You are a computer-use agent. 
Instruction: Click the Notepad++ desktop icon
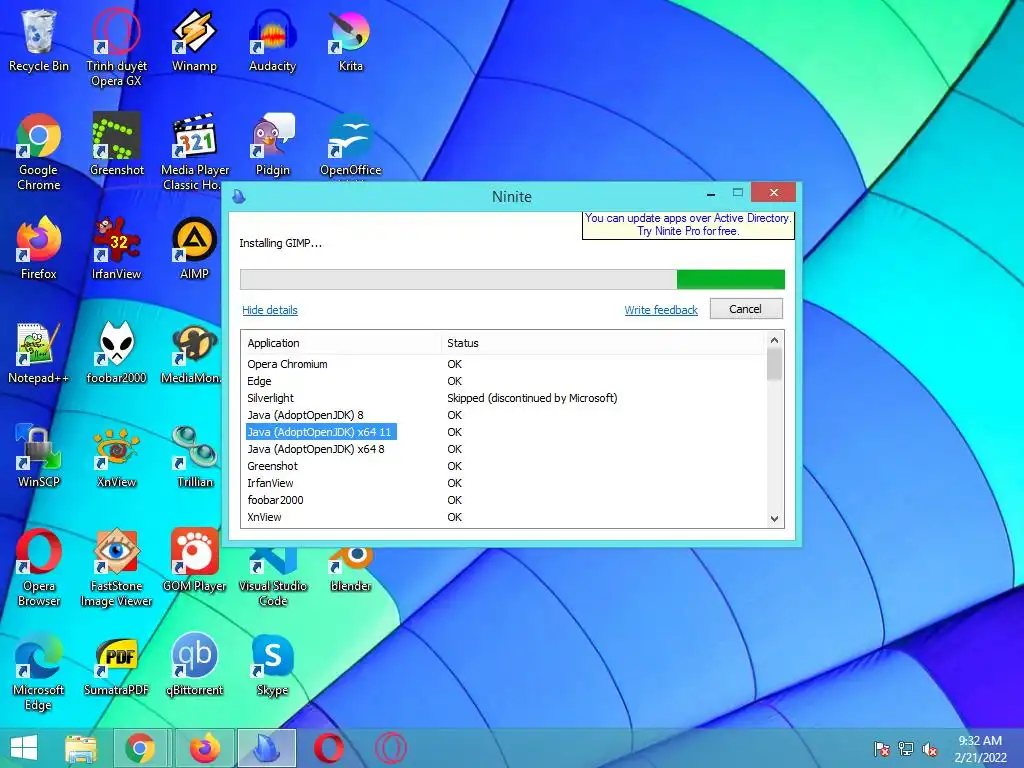39,353
